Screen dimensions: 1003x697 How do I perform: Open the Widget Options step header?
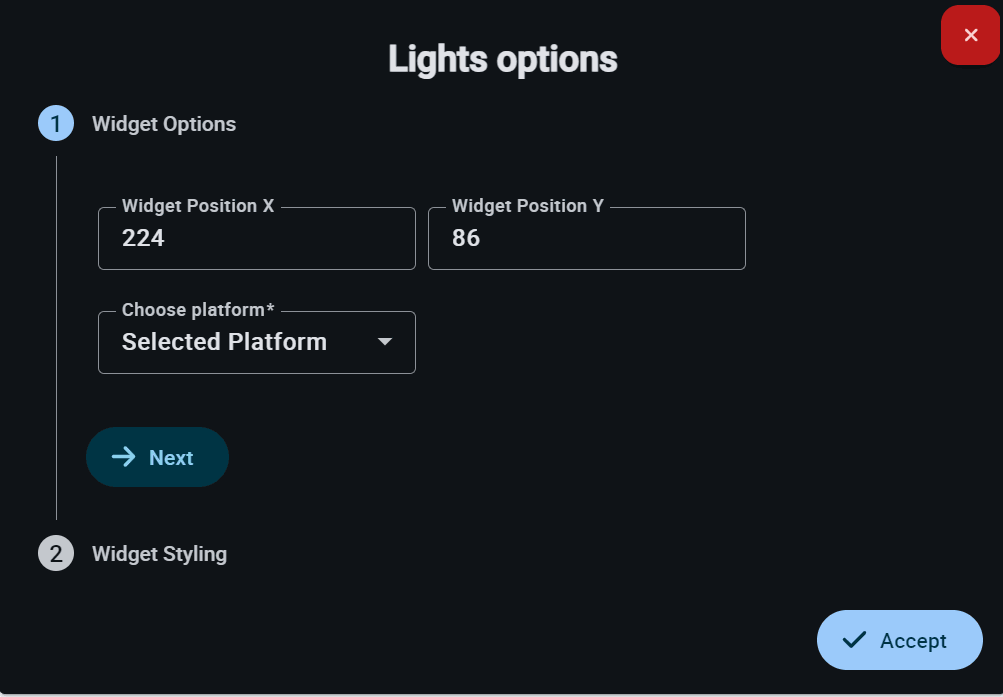tap(164, 124)
